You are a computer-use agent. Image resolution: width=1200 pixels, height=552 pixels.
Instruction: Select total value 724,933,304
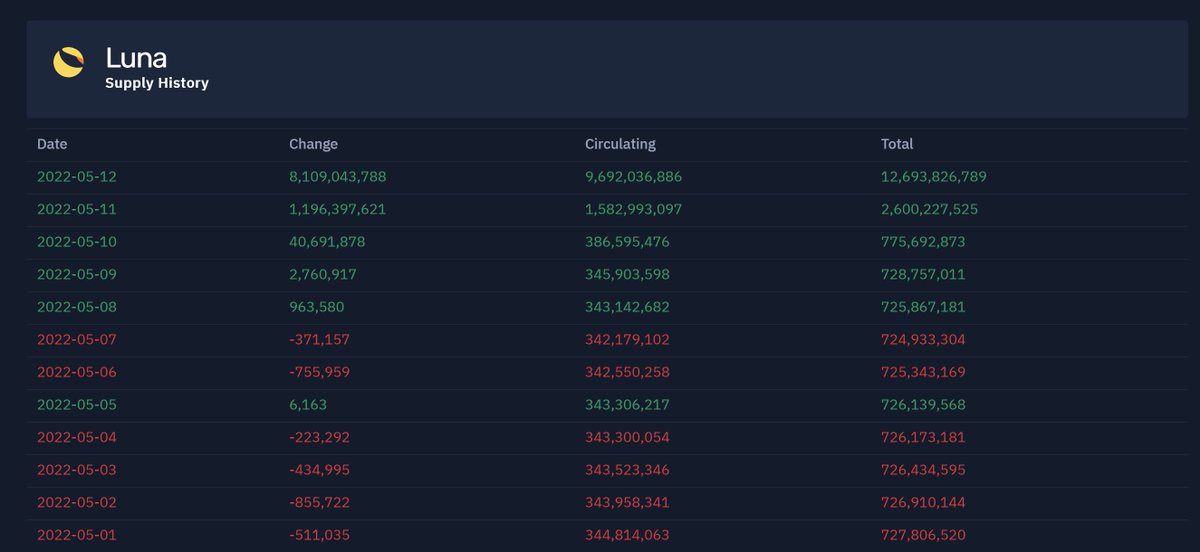click(x=924, y=340)
